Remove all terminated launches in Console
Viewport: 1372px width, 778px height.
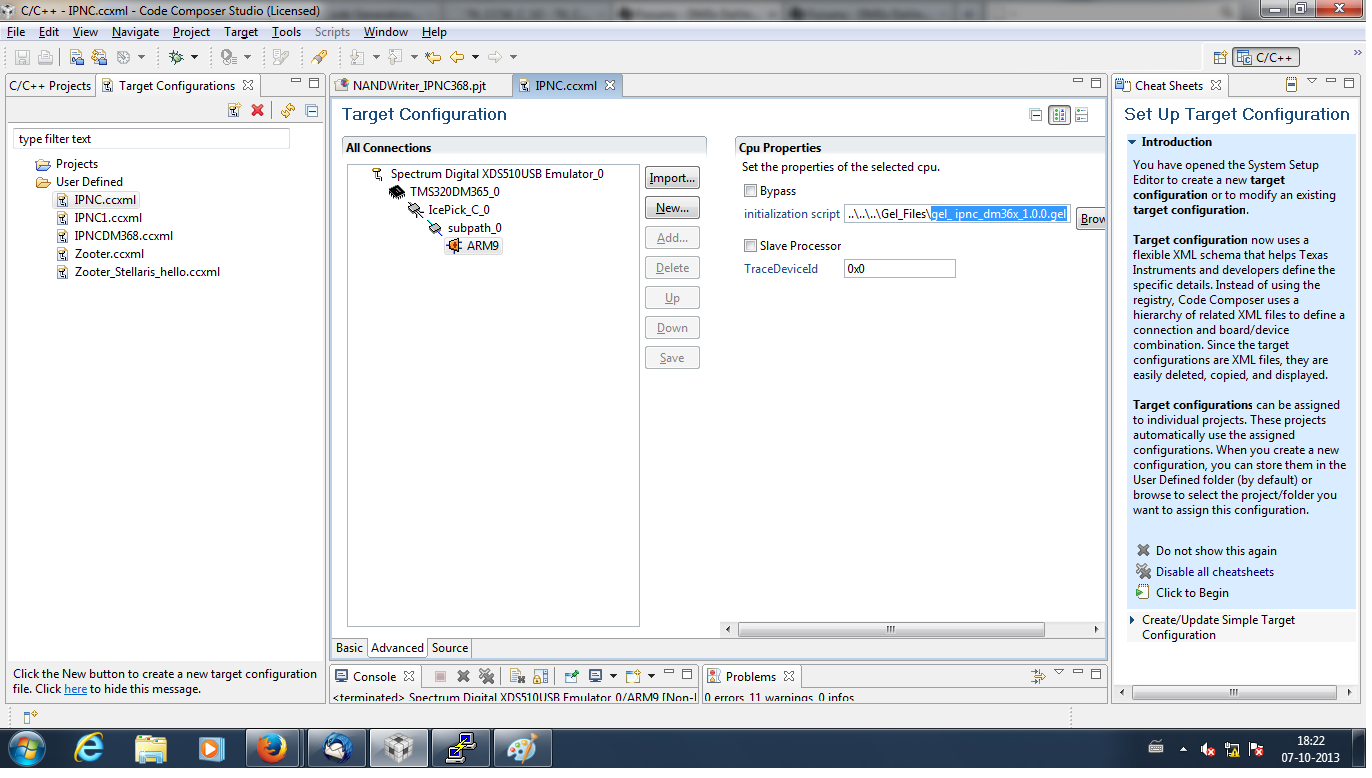486,676
